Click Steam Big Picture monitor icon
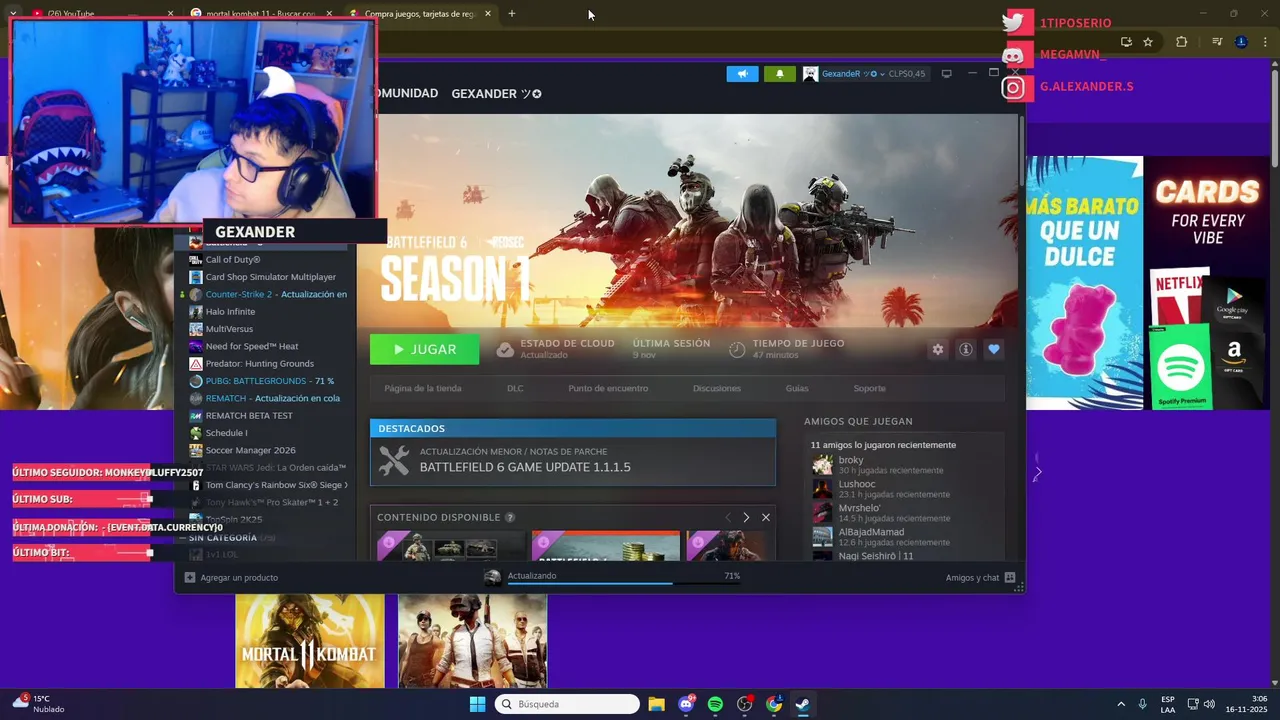This screenshot has height=720, width=1280. [x=946, y=74]
